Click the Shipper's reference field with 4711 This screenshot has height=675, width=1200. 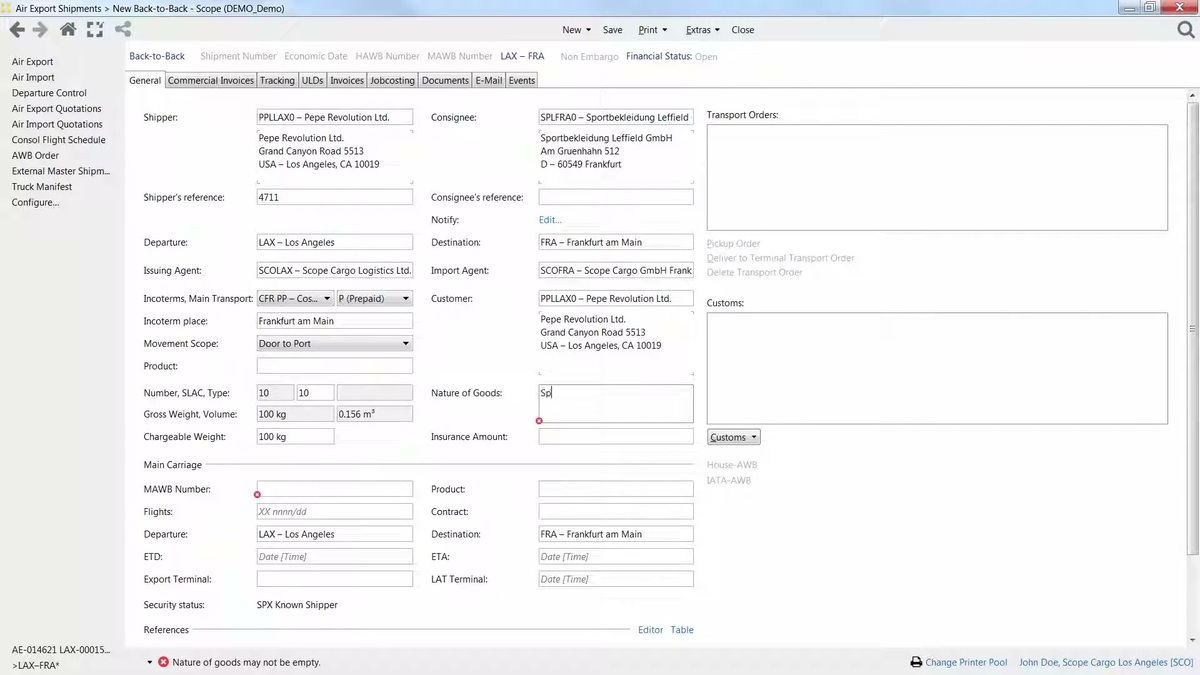coord(334,197)
